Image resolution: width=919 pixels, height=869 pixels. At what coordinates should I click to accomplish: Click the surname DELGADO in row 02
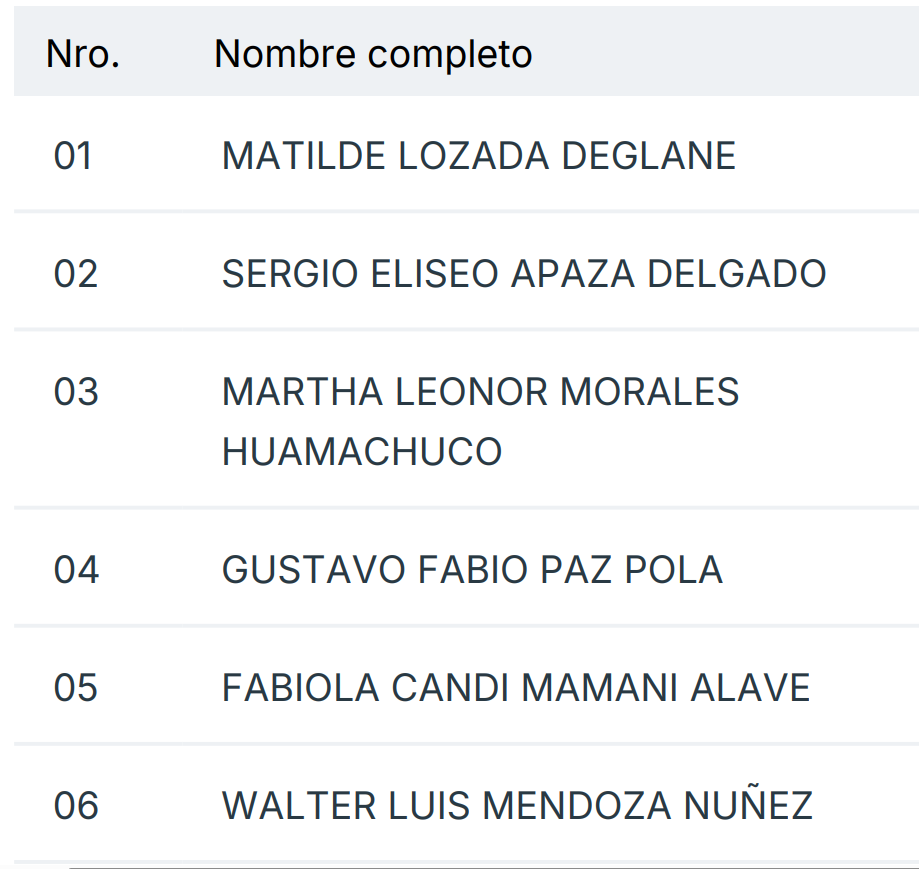coord(736,274)
